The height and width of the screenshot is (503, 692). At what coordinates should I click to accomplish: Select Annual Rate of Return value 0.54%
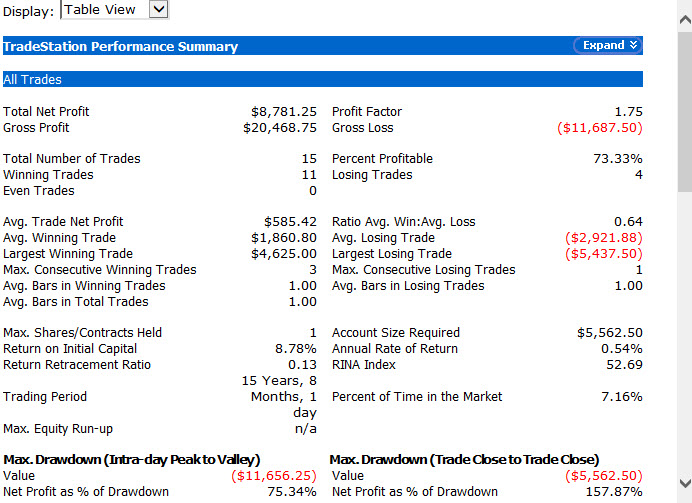coord(622,349)
